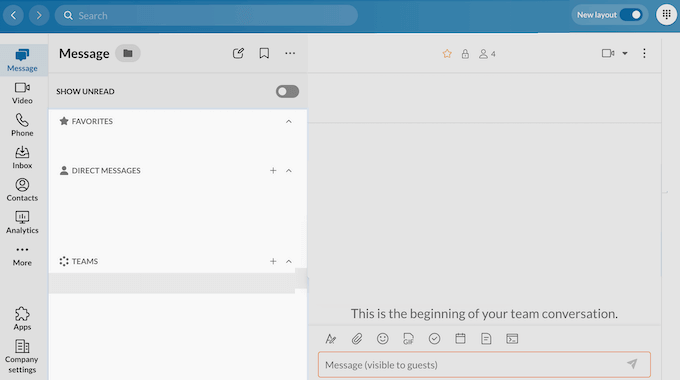Start a video call
Screen dimensions: 680x380
pos(608,53)
